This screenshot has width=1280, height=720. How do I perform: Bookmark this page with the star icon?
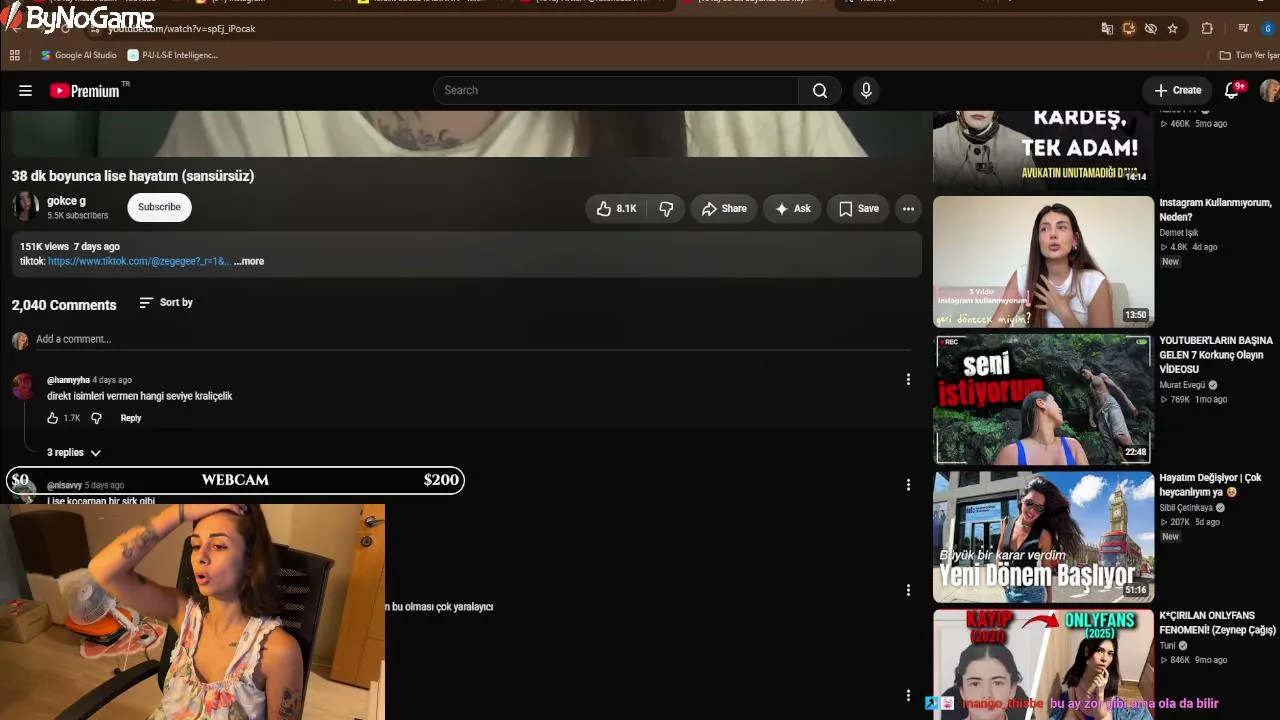(x=1173, y=29)
